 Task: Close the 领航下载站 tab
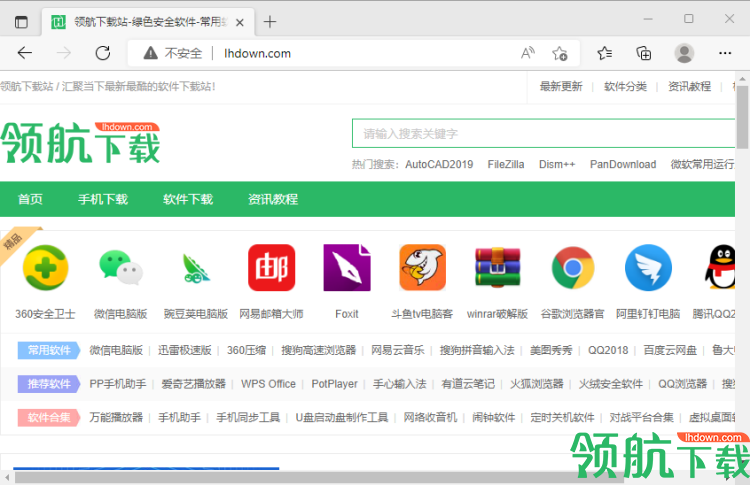click(x=240, y=22)
